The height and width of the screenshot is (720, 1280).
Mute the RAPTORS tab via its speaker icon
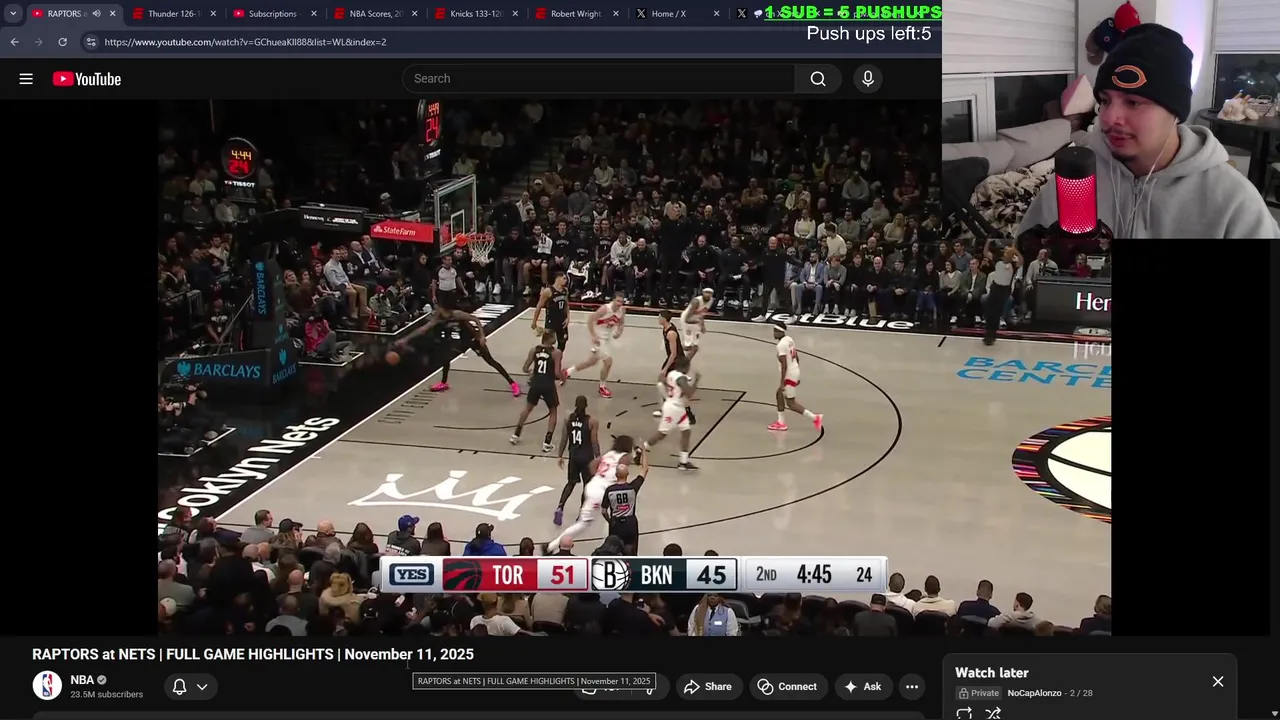pyautogui.click(x=96, y=14)
